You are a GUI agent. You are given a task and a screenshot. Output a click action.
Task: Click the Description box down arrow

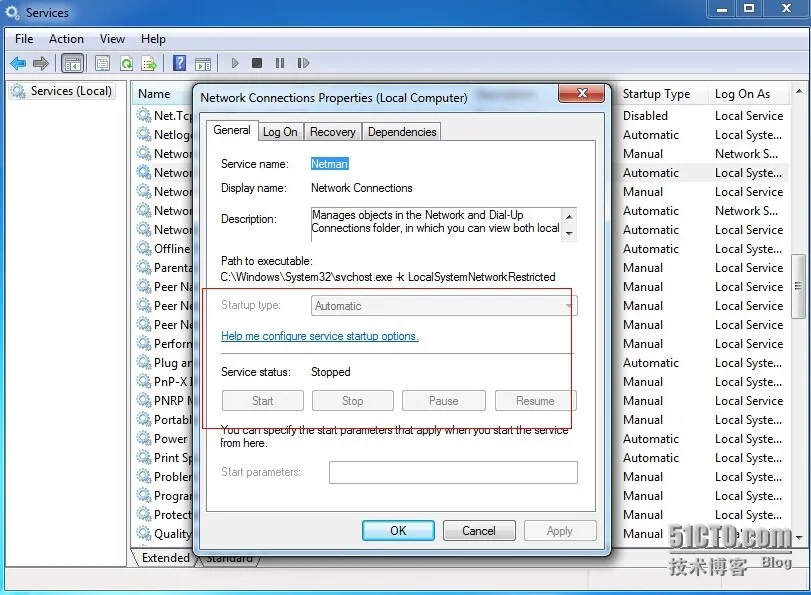click(569, 233)
